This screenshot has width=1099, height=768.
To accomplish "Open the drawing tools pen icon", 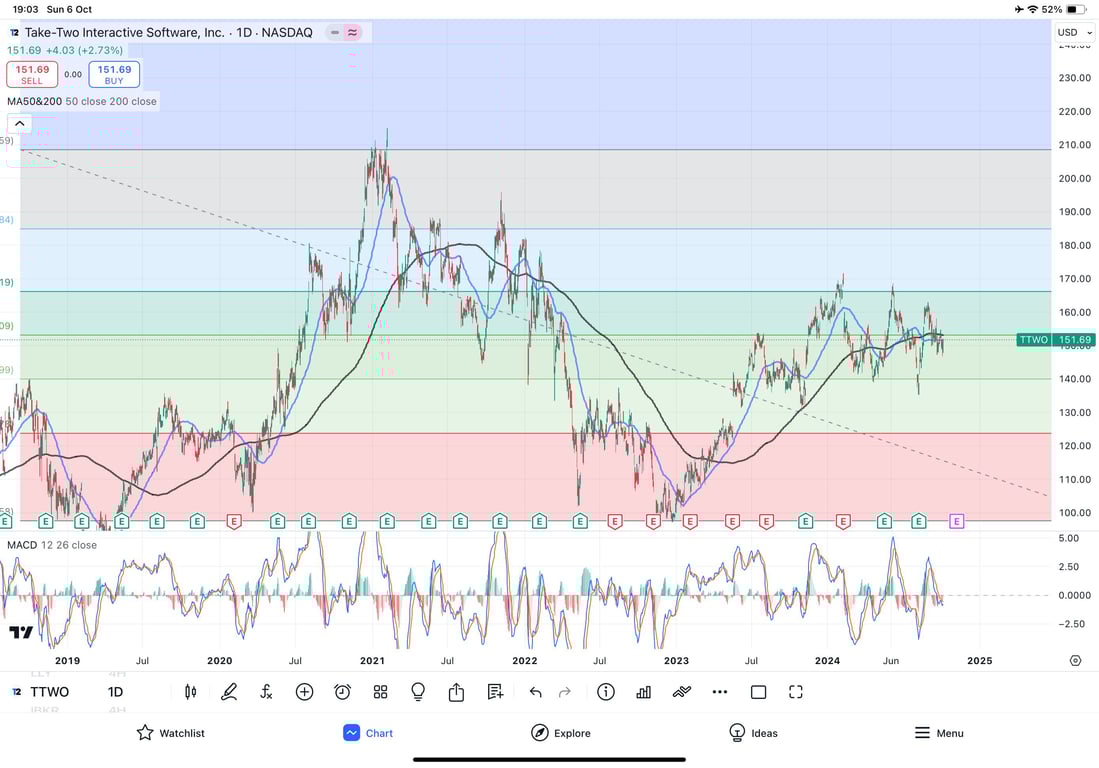I will [x=229, y=692].
